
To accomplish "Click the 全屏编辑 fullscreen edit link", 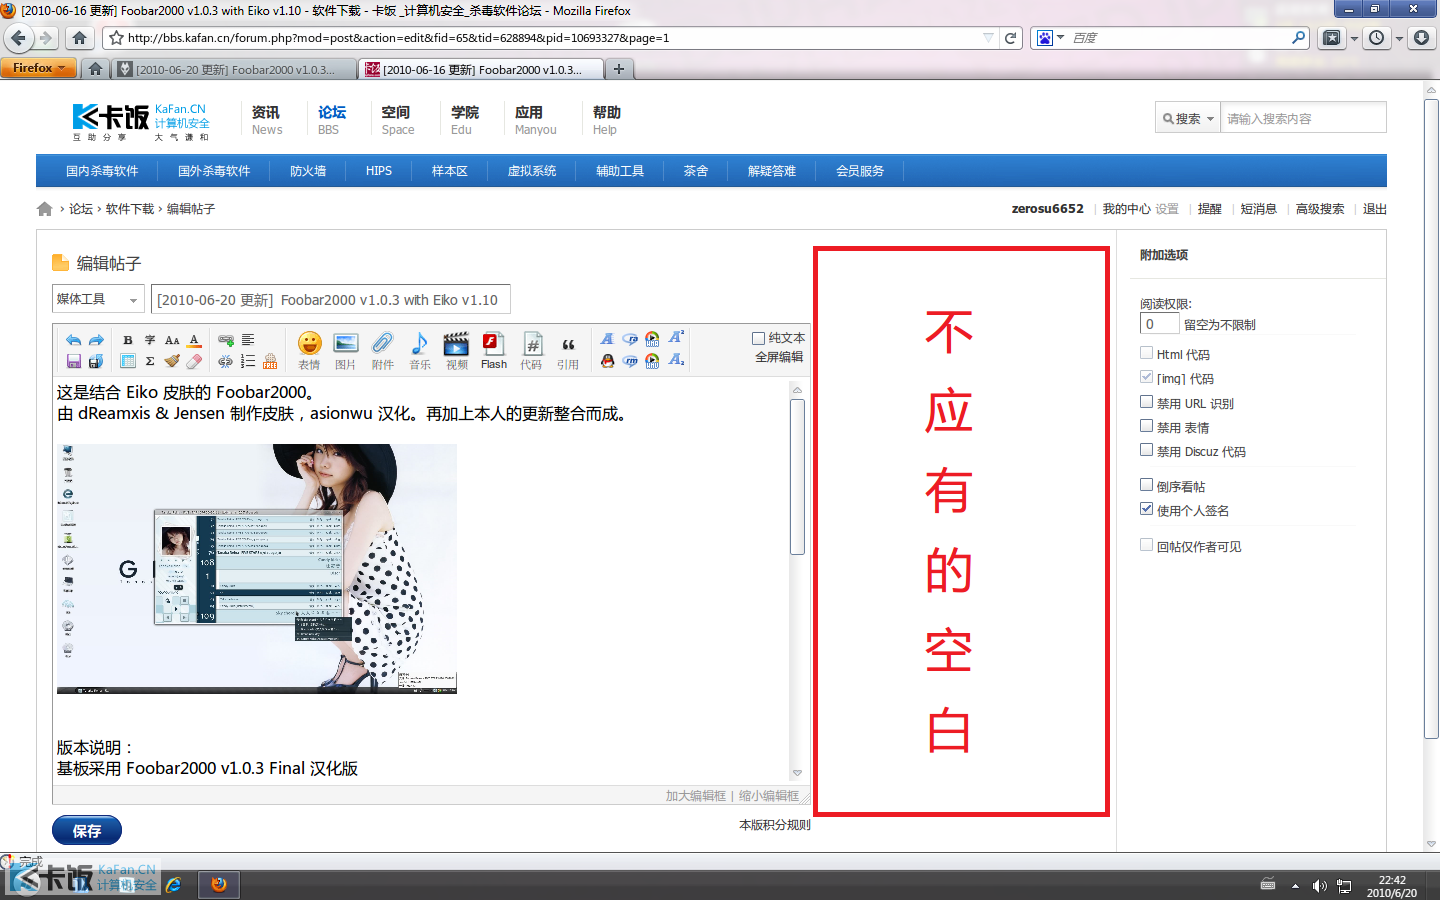I will (779, 357).
